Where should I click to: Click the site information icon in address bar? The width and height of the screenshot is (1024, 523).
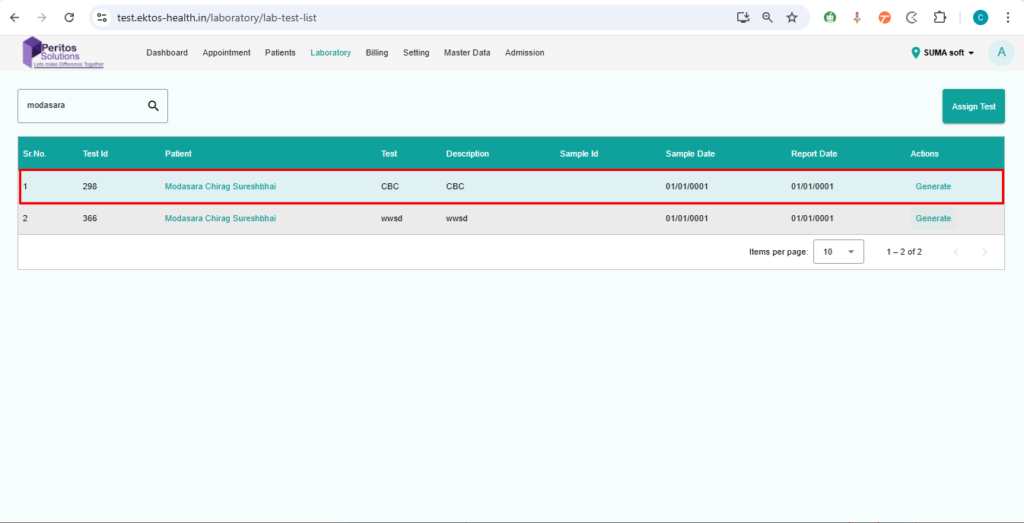tap(102, 18)
